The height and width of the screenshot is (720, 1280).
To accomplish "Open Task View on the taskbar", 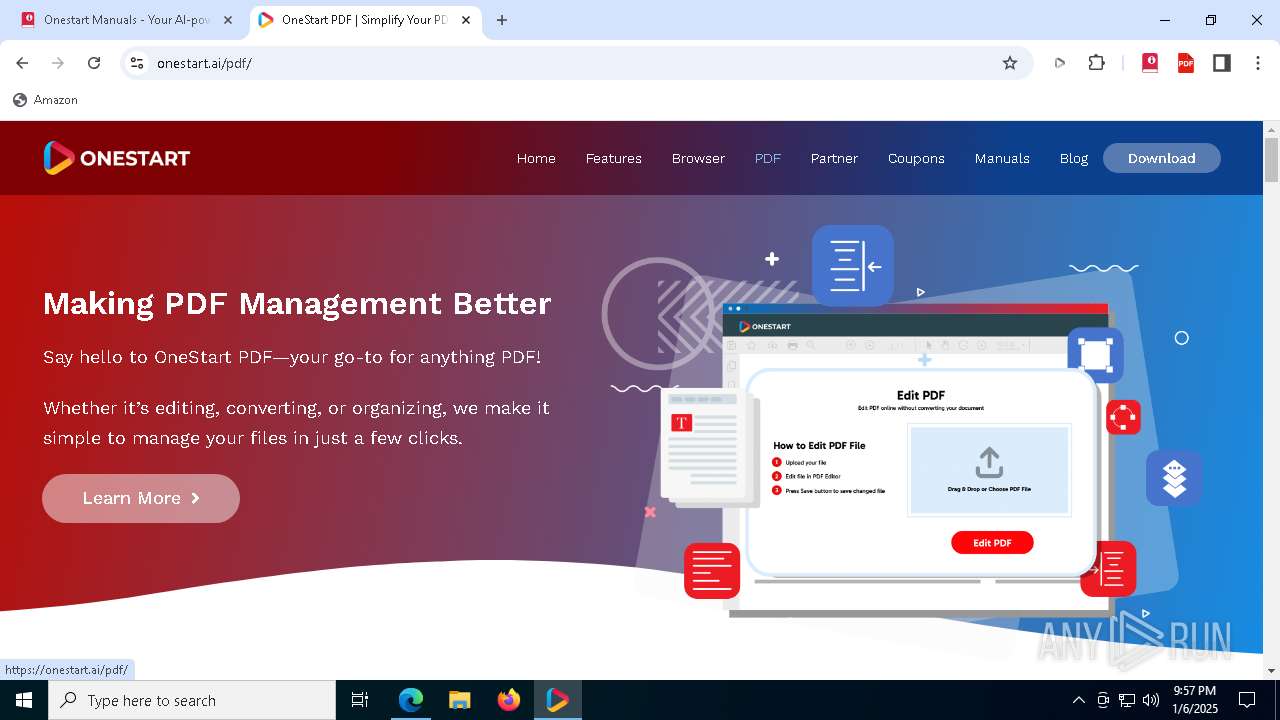I will [360, 700].
